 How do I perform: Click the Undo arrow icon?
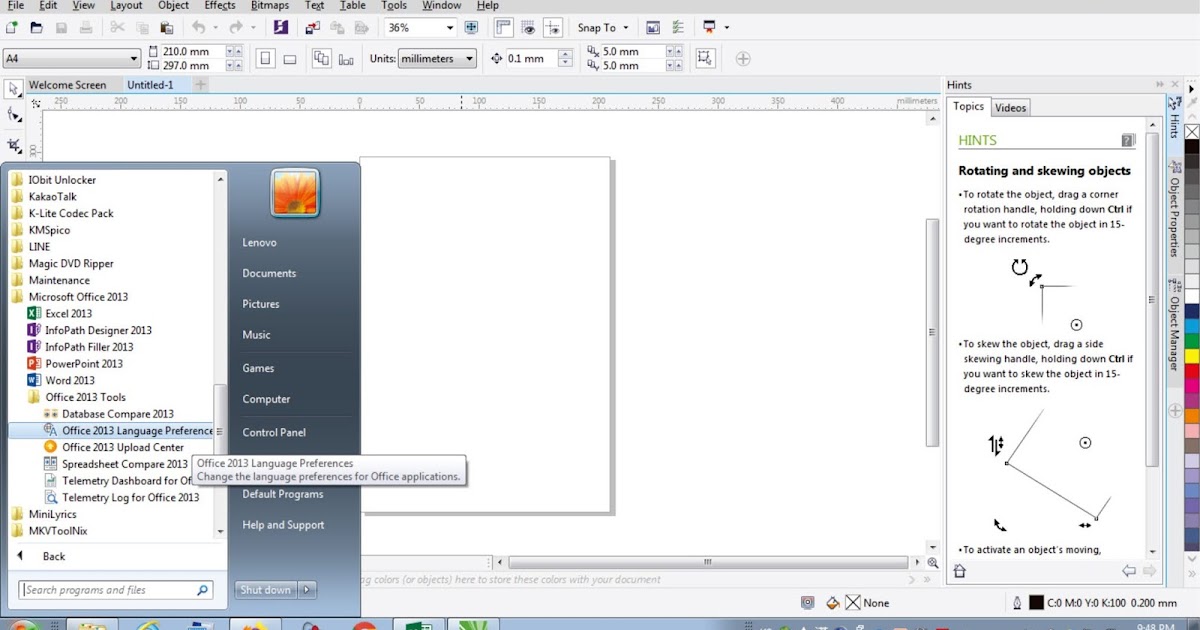click(198, 28)
